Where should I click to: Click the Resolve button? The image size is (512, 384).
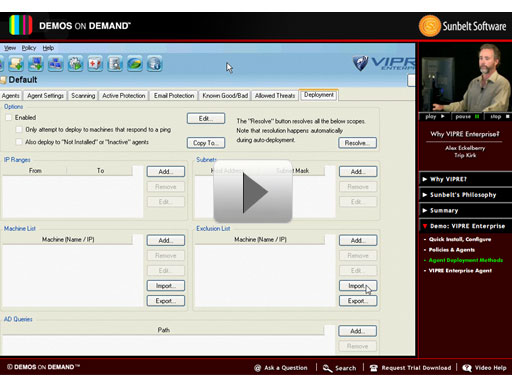(x=358, y=143)
